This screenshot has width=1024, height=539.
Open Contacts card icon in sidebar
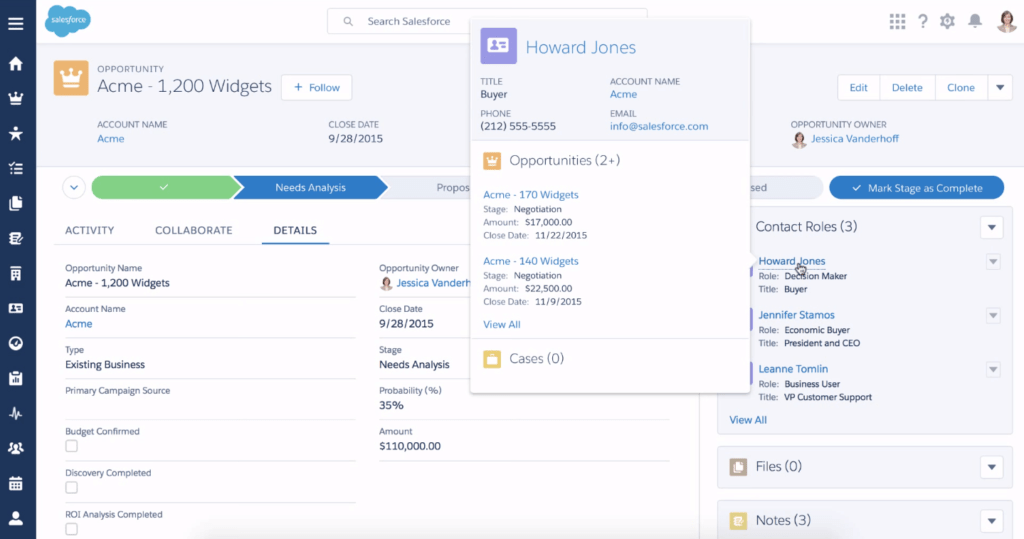[16, 308]
